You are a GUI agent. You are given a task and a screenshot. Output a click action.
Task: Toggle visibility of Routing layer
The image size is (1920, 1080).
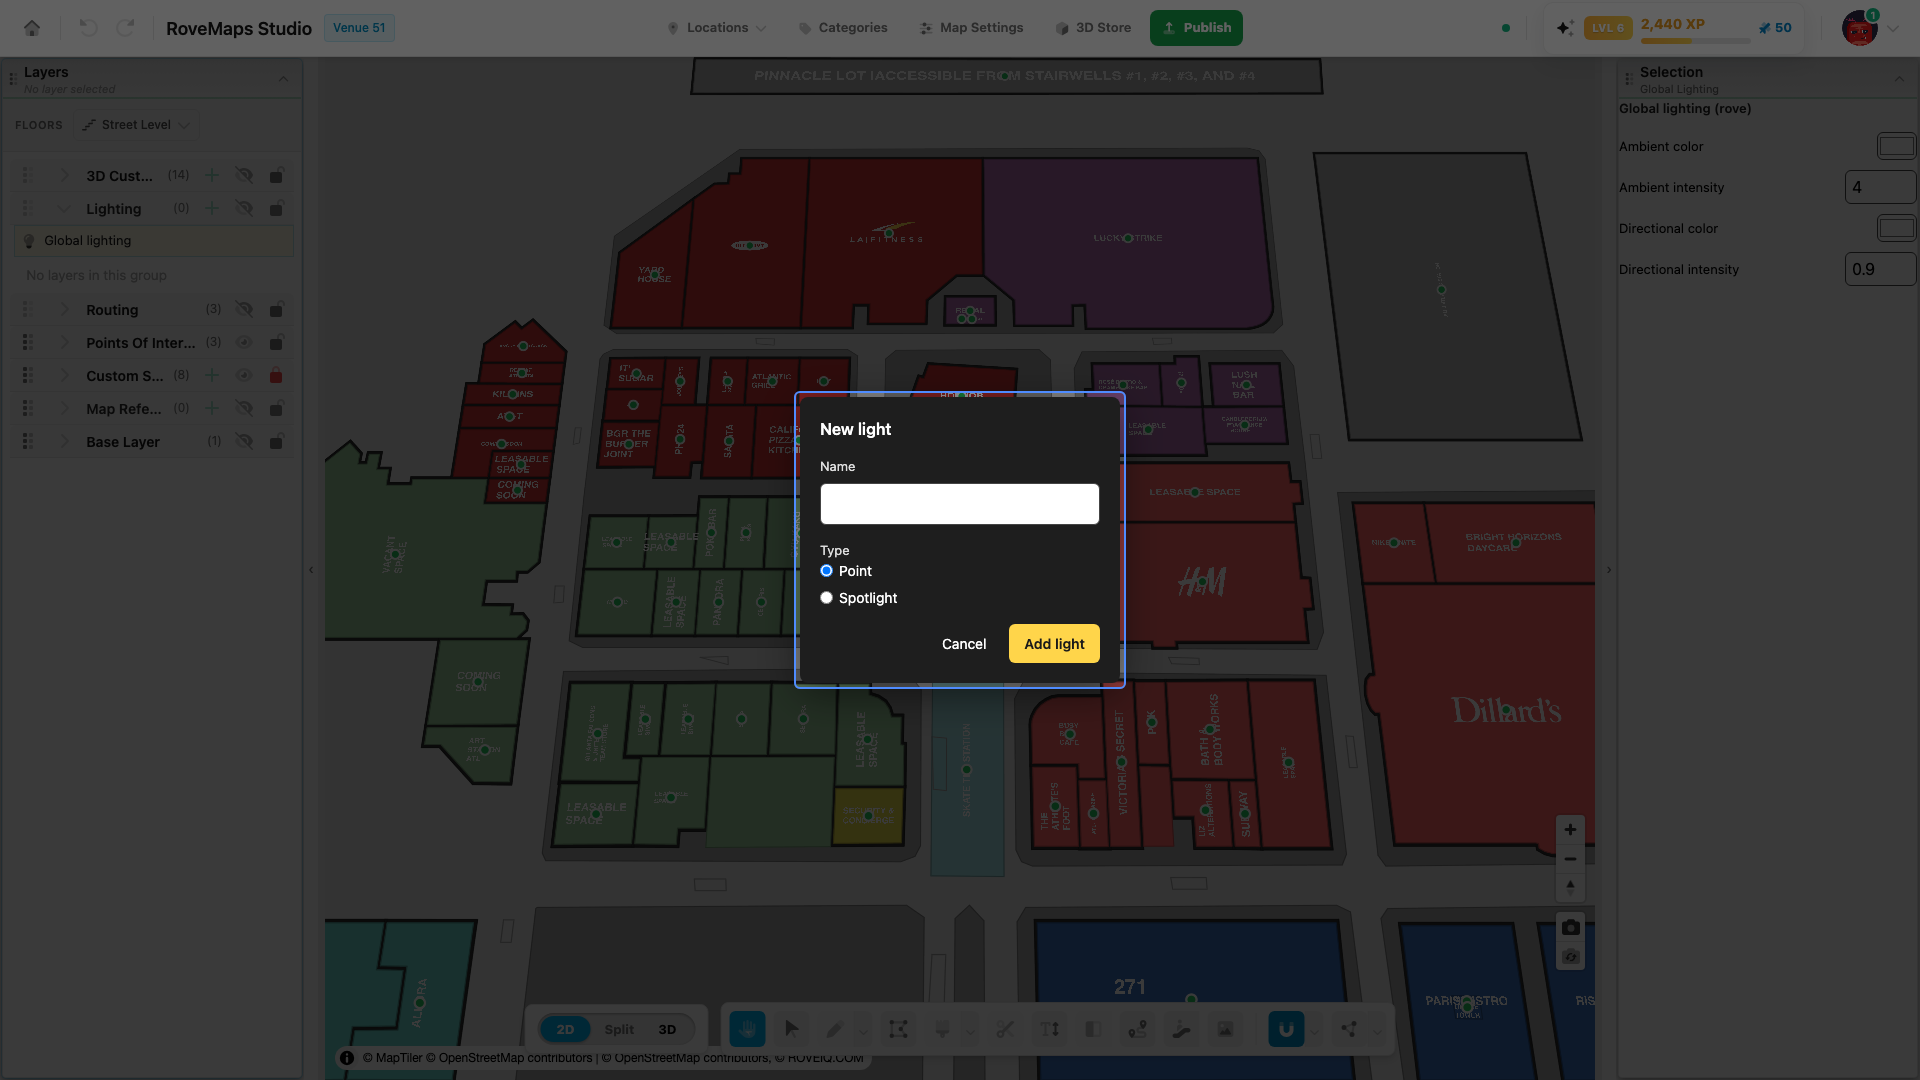[244, 309]
